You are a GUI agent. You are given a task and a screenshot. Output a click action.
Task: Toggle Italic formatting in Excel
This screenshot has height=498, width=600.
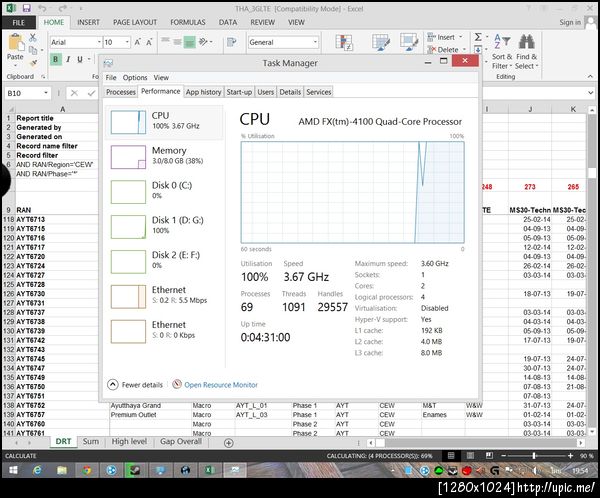click(x=68, y=59)
